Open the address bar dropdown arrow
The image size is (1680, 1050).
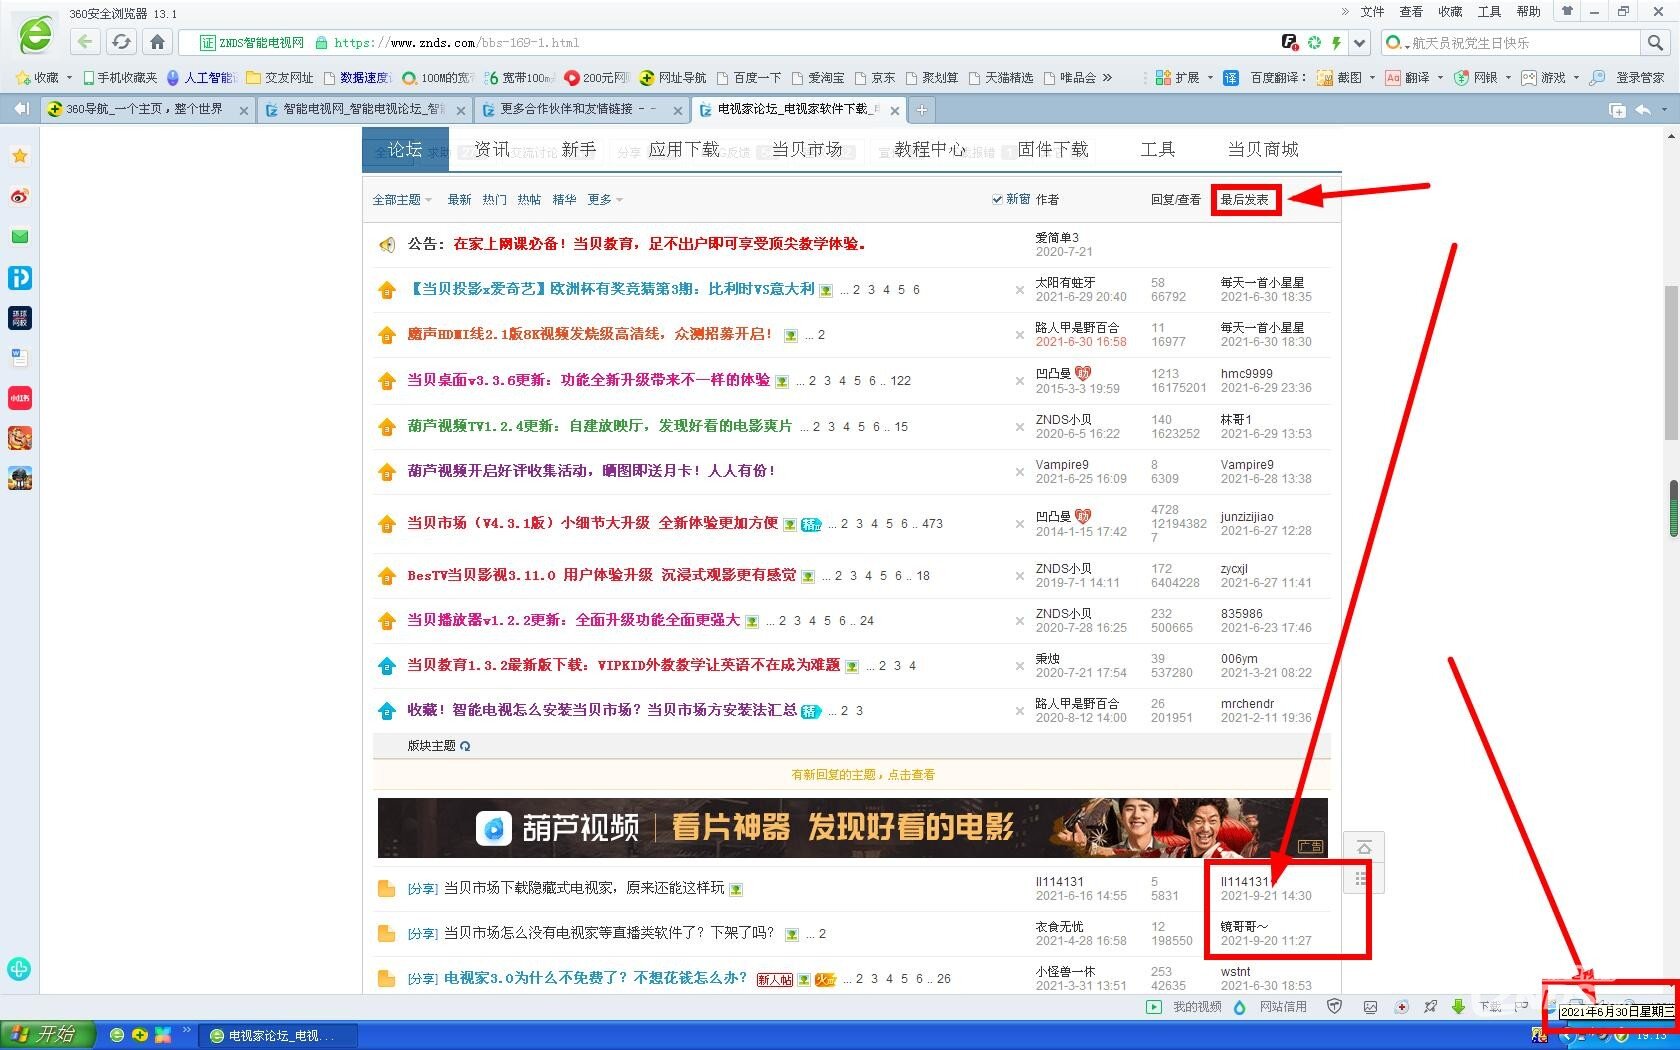(1359, 43)
